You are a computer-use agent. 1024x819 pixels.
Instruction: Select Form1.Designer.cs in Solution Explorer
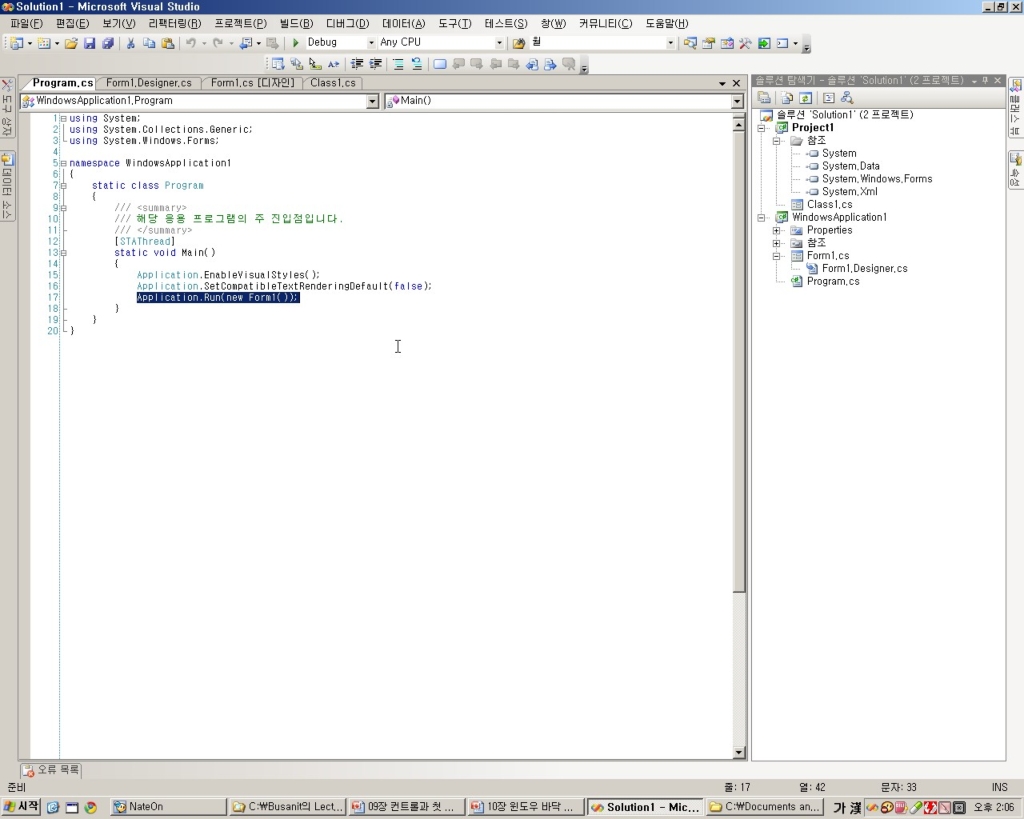[x=864, y=268]
